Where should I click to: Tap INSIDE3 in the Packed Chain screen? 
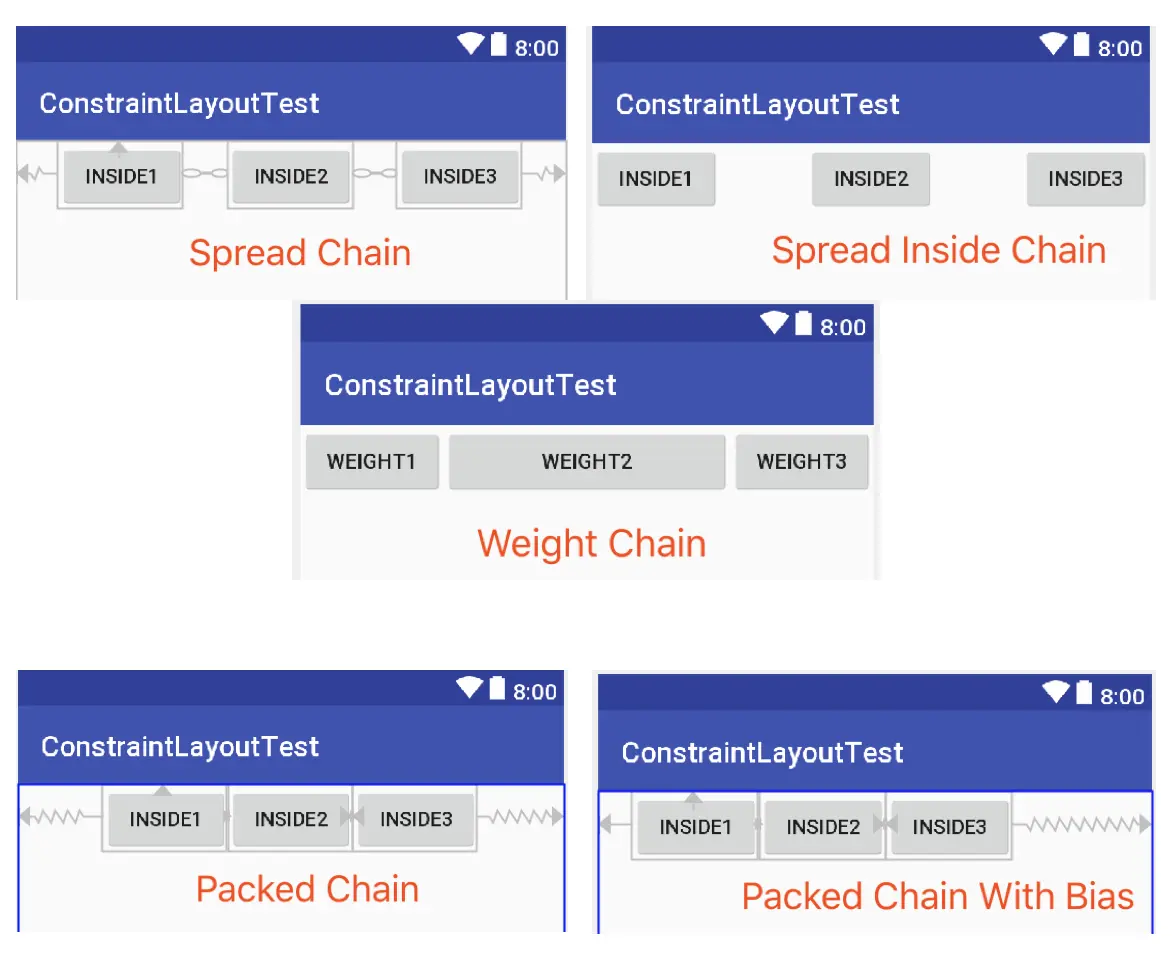coord(416,820)
